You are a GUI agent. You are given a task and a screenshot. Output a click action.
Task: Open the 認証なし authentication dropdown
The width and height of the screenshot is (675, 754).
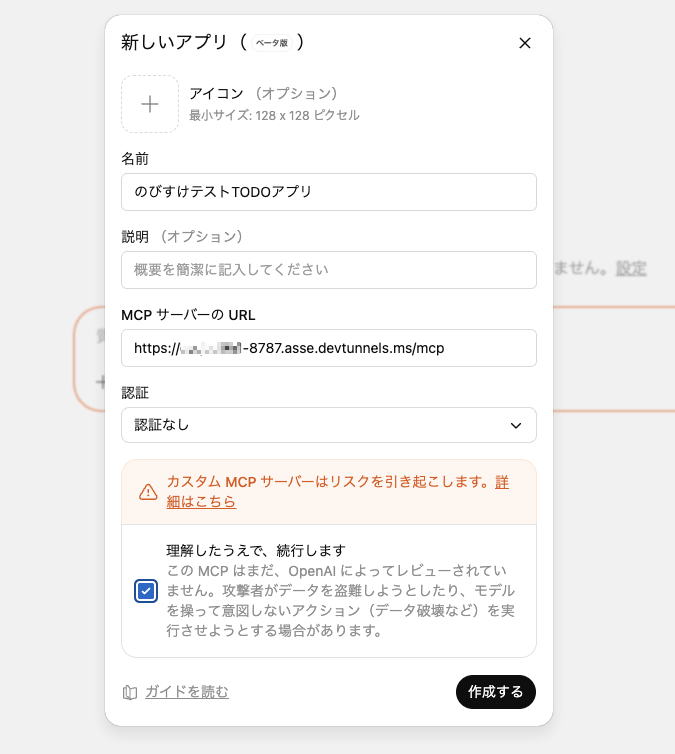coord(329,425)
